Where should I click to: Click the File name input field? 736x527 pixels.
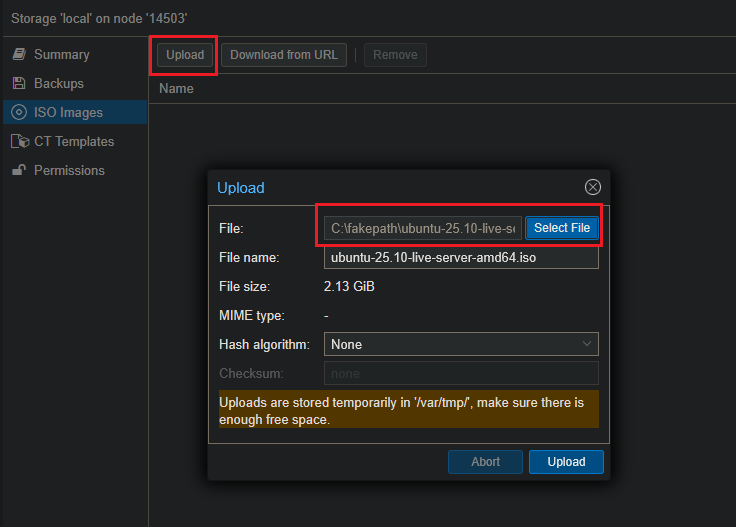click(461, 257)
